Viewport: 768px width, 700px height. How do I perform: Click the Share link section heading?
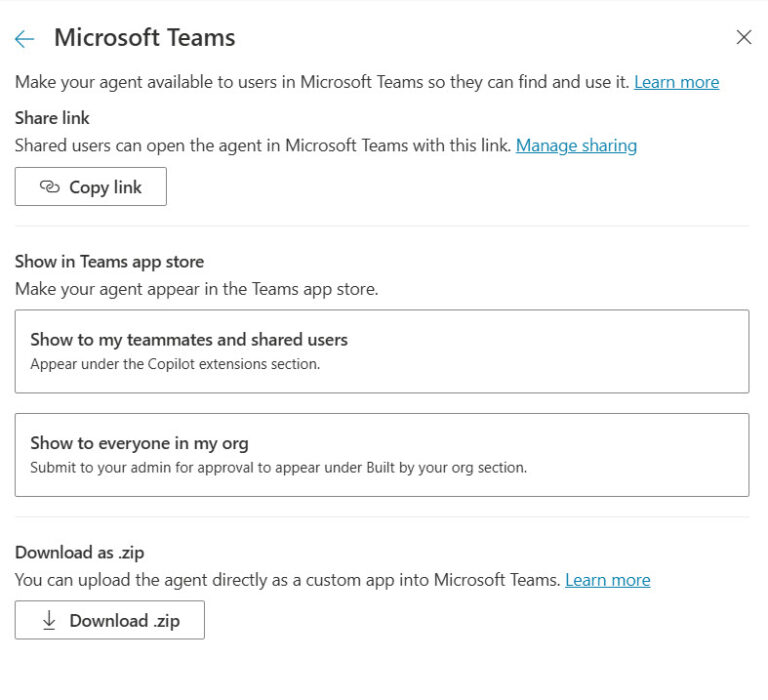(x=52, y=118)
